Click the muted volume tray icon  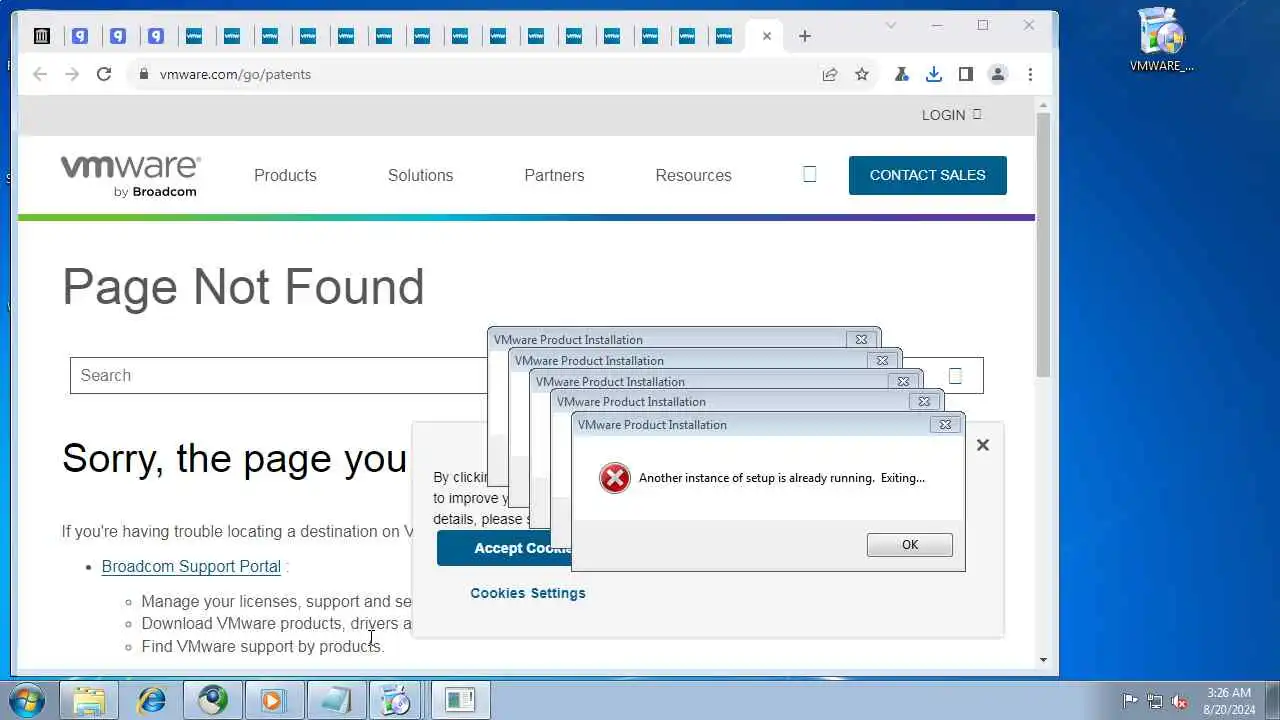click(1179, 701)
